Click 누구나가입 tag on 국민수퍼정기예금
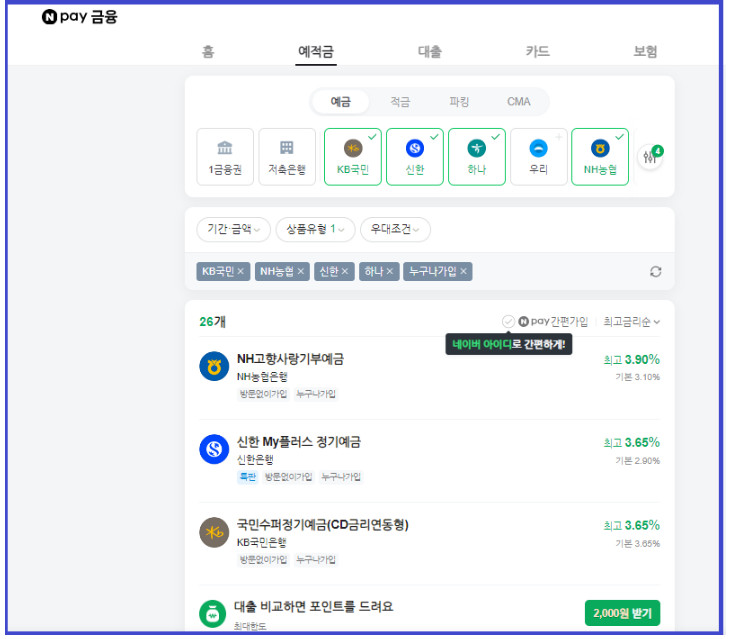730x639 pixels. click(x=316, y=559)
